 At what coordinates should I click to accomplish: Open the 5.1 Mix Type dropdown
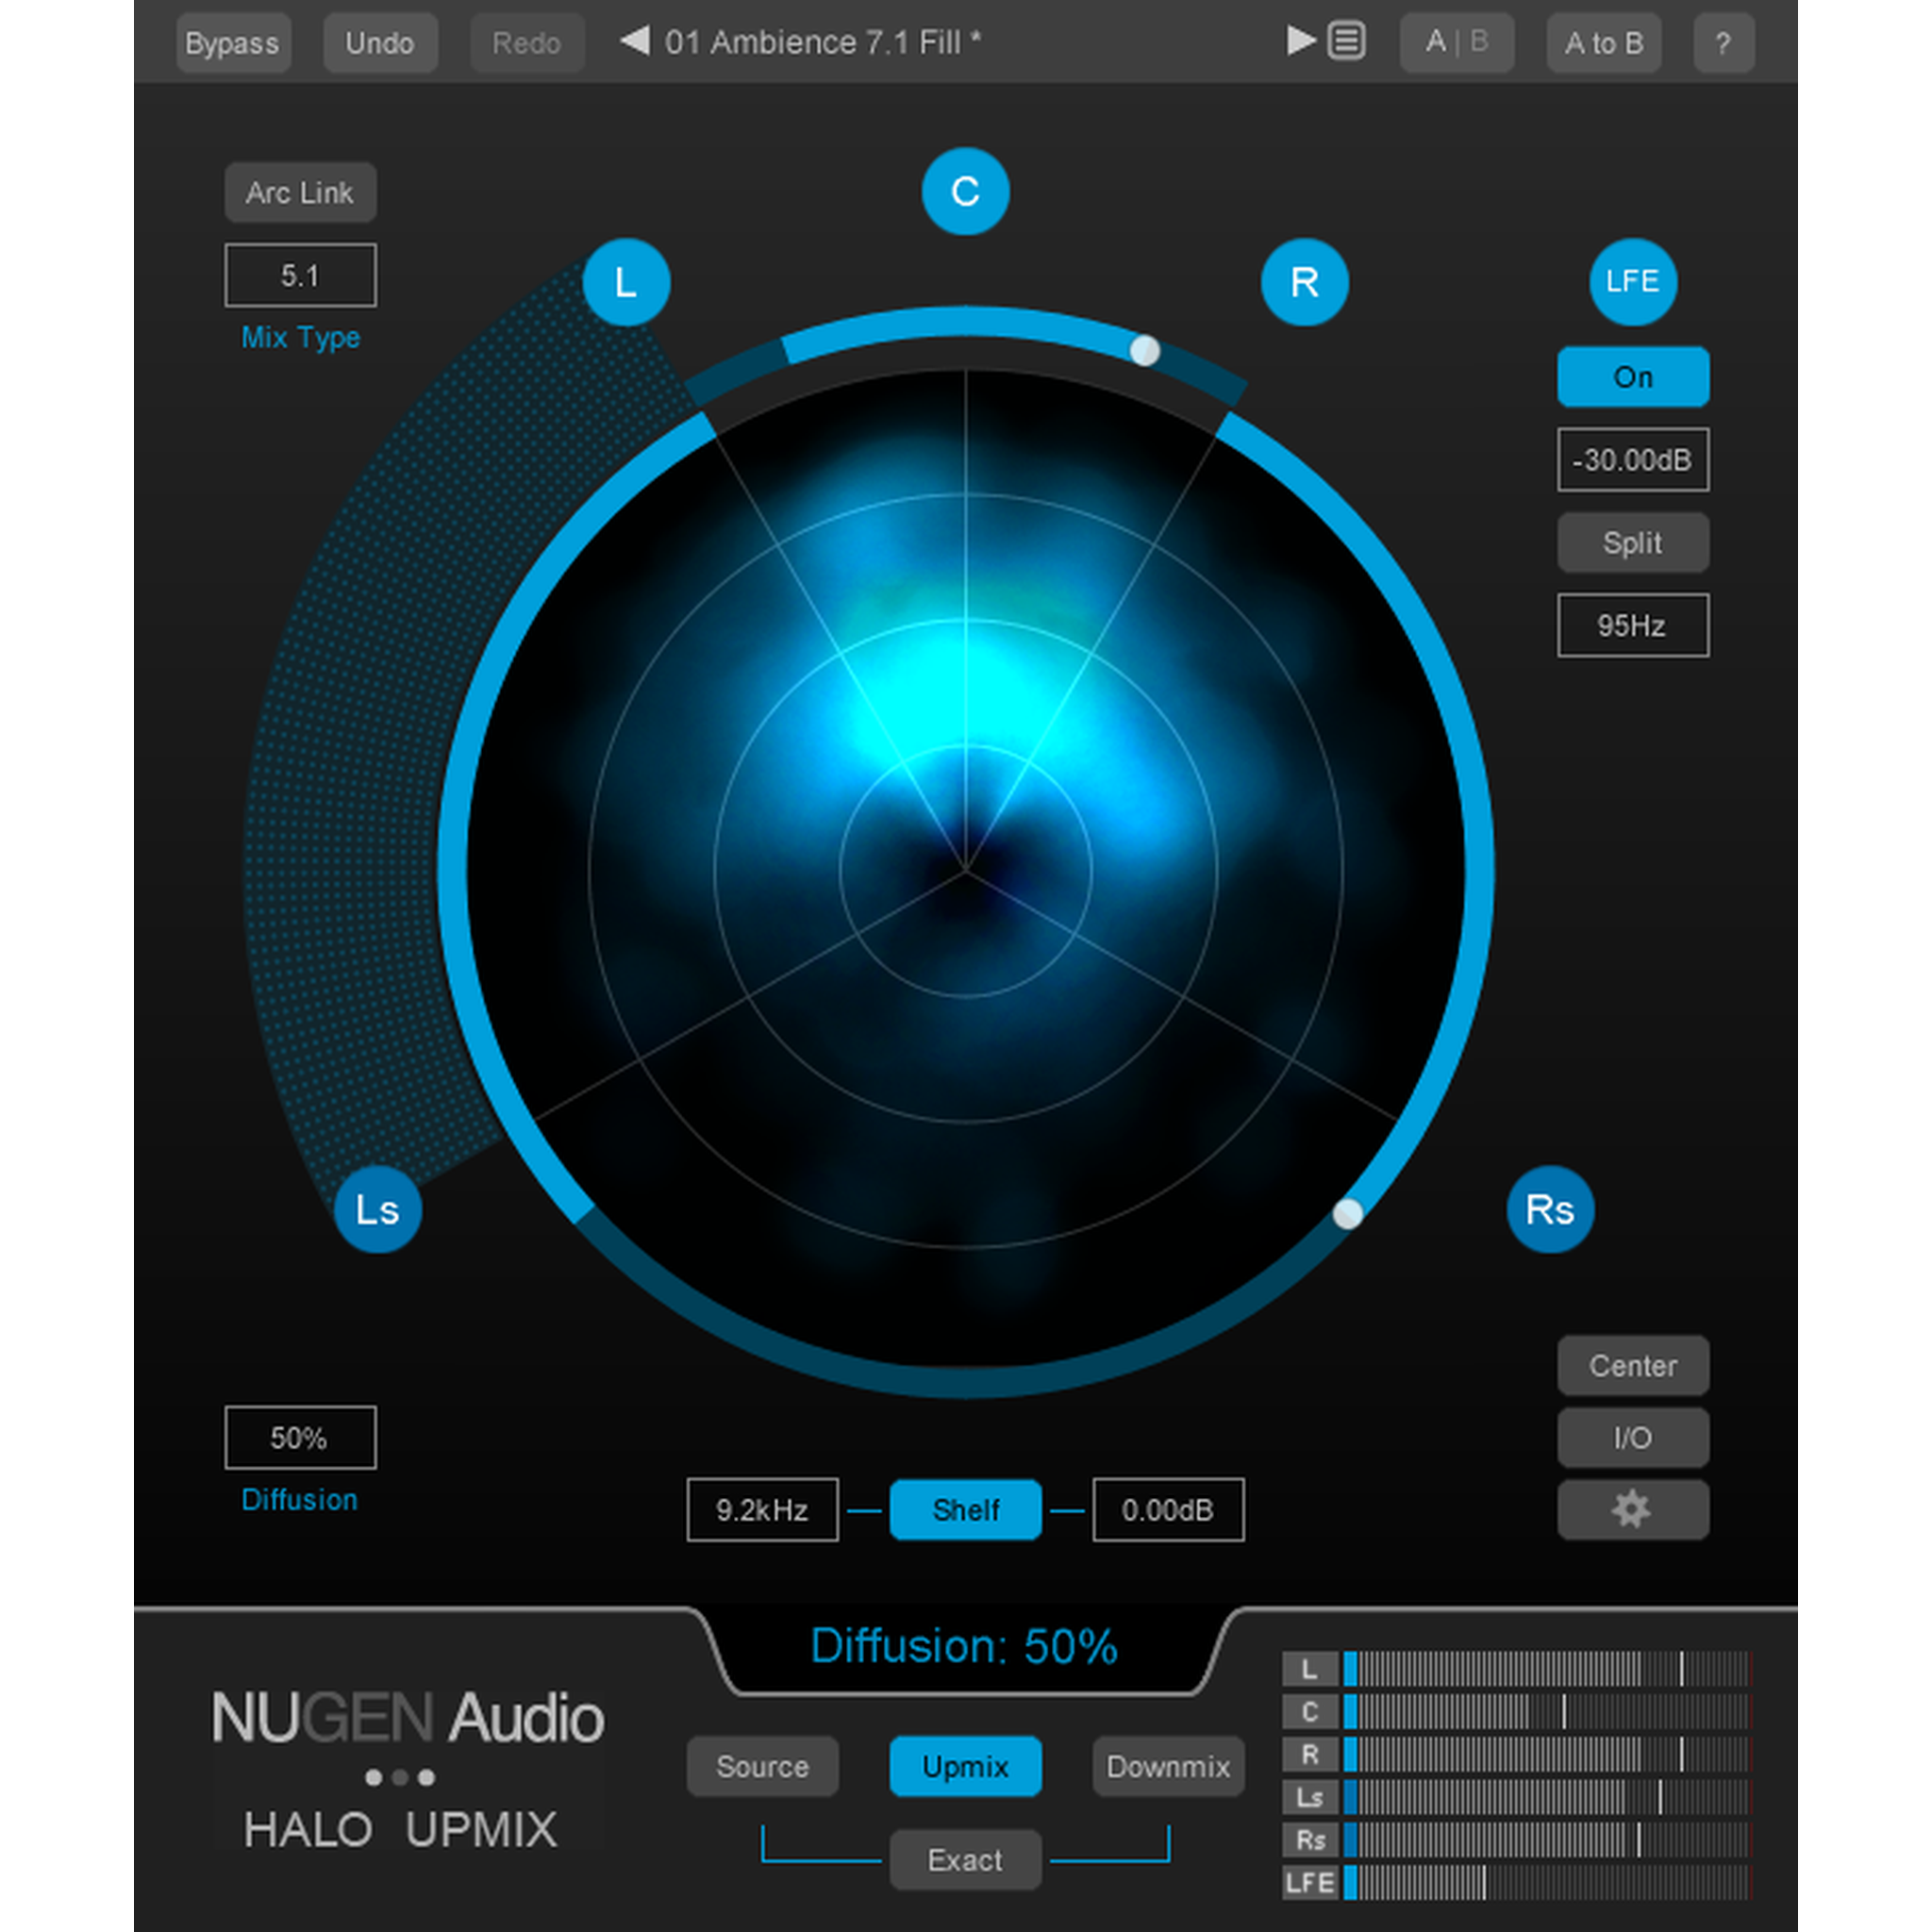(x=300, y=275)
